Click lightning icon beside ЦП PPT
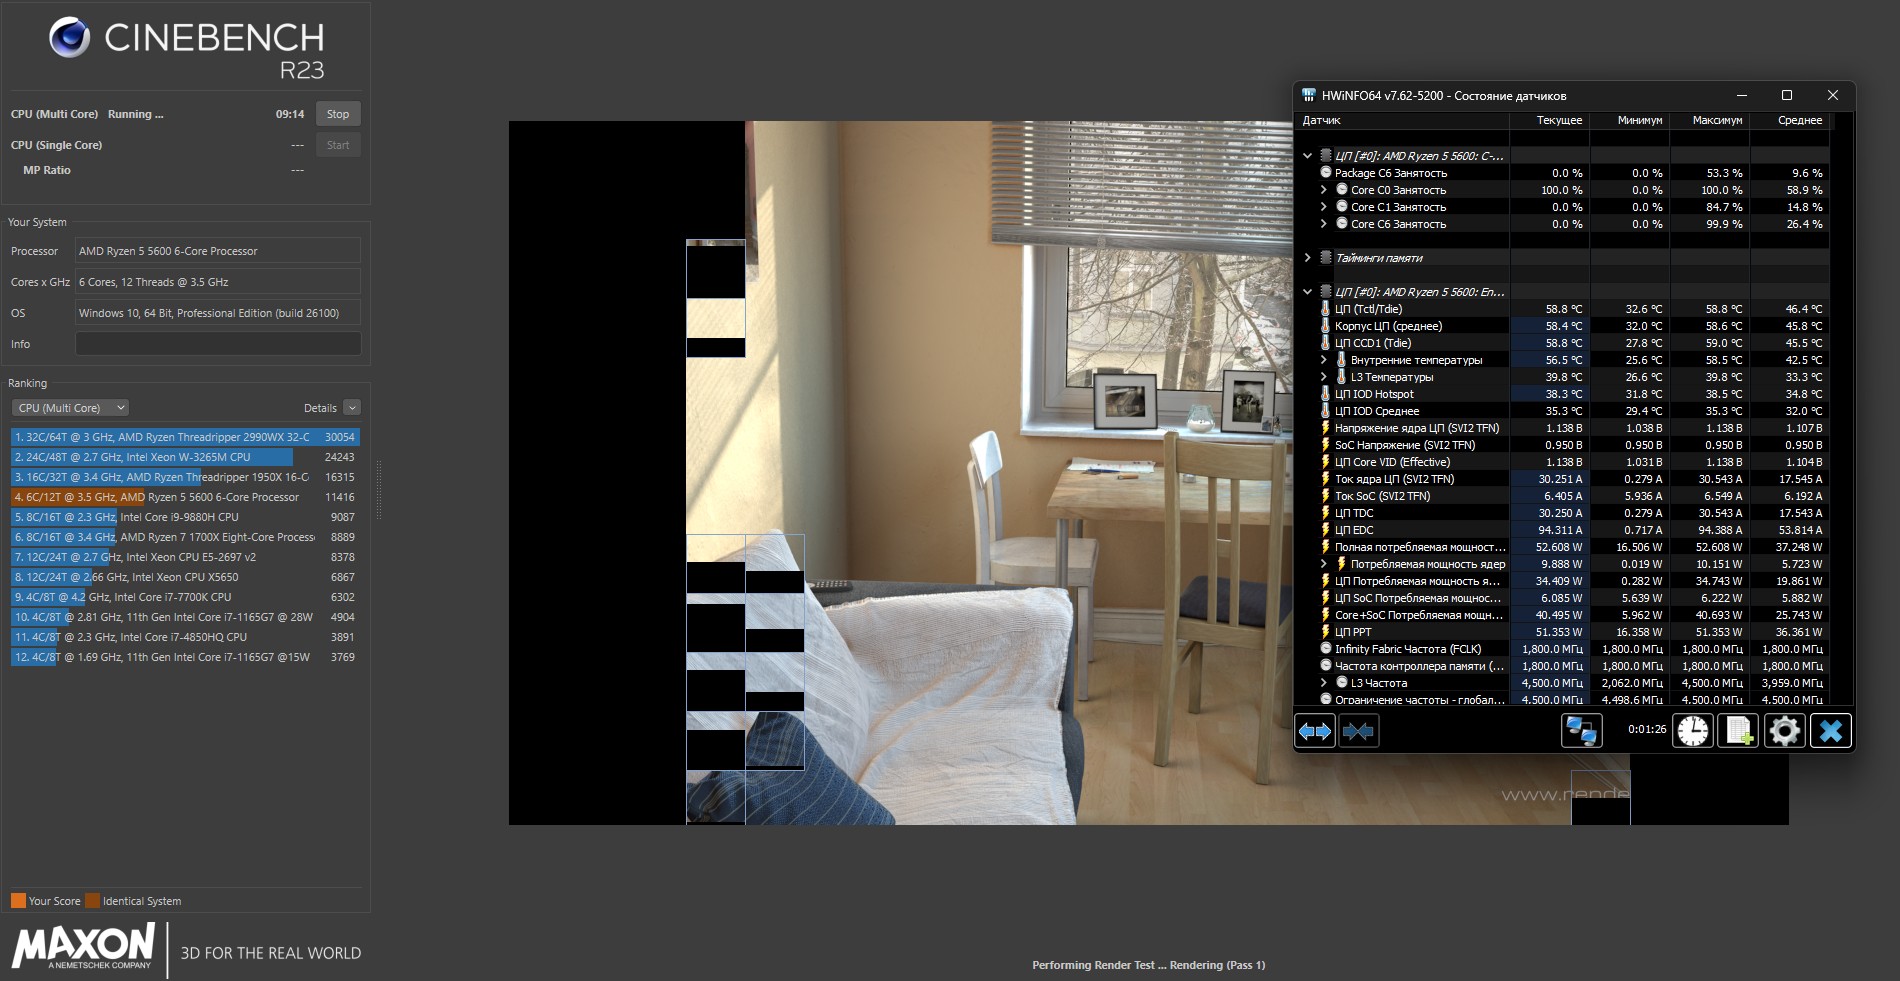This screenshot has height=981, width=1900. [x=1326, y=632]
